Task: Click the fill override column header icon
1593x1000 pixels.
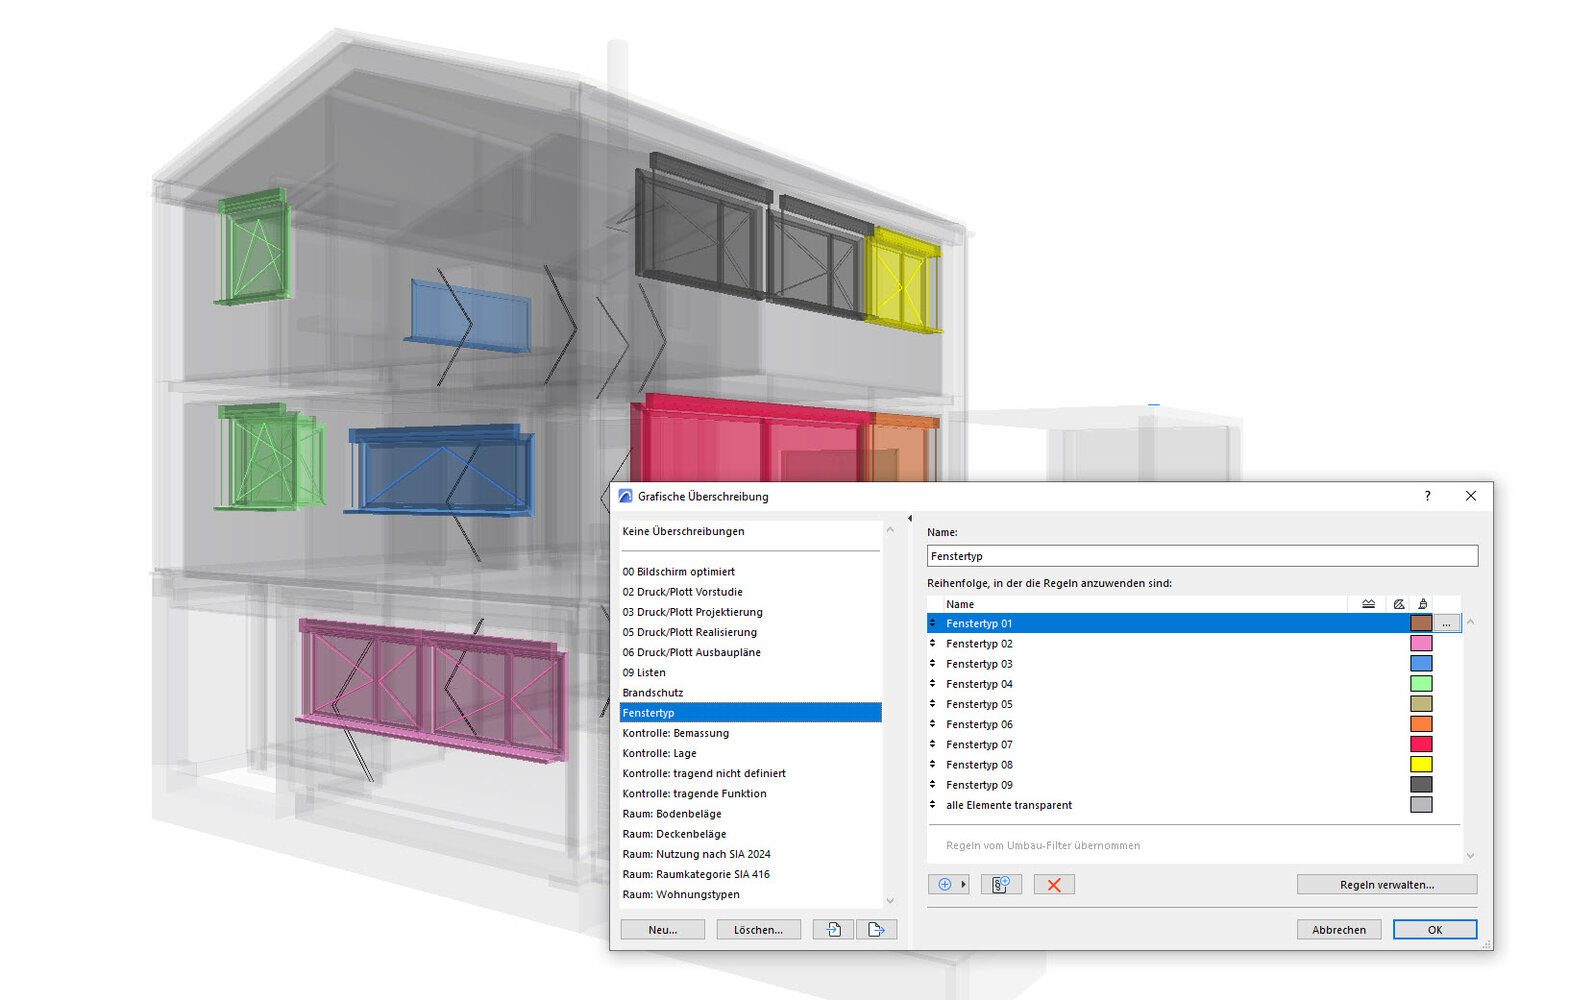Action: tap(1399, 604)
